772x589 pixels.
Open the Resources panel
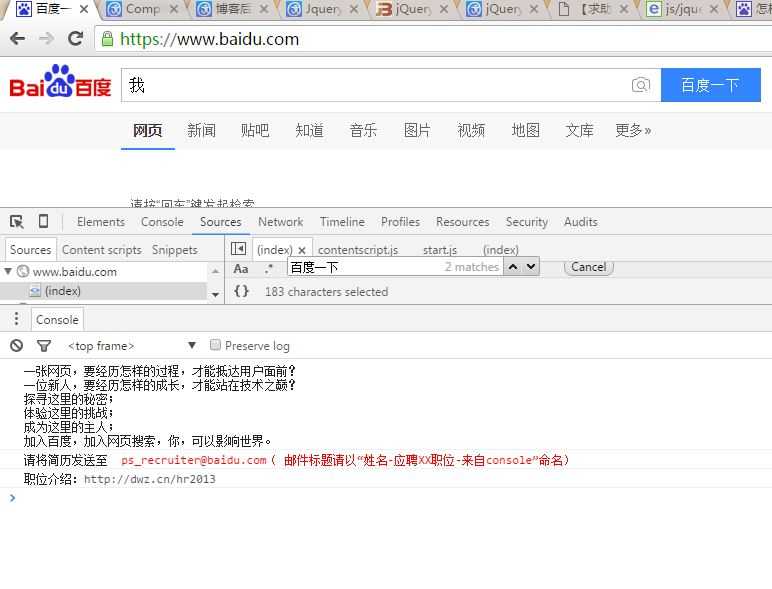[462, 222]
